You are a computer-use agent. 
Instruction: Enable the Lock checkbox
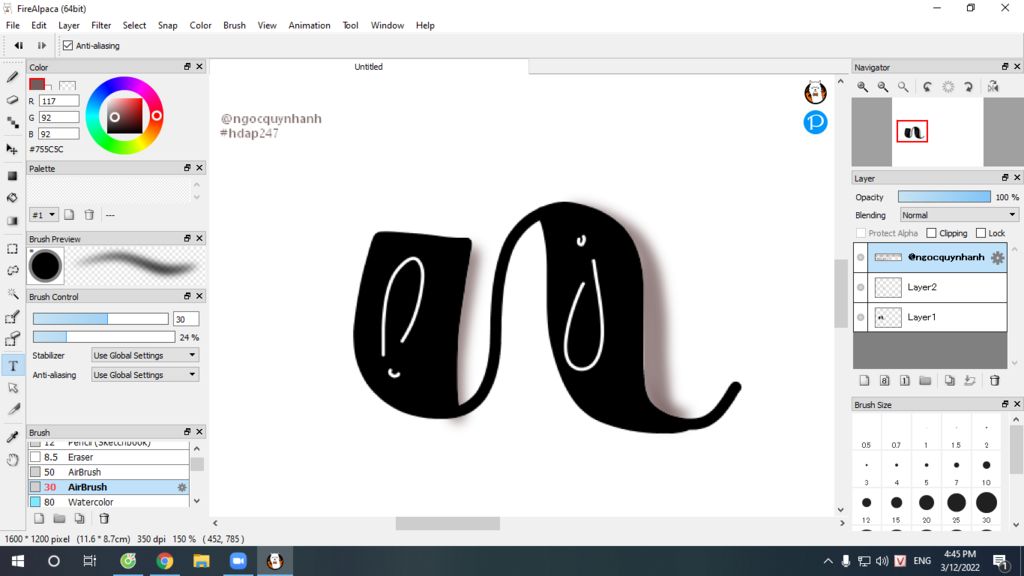click(x=981, y=233)
